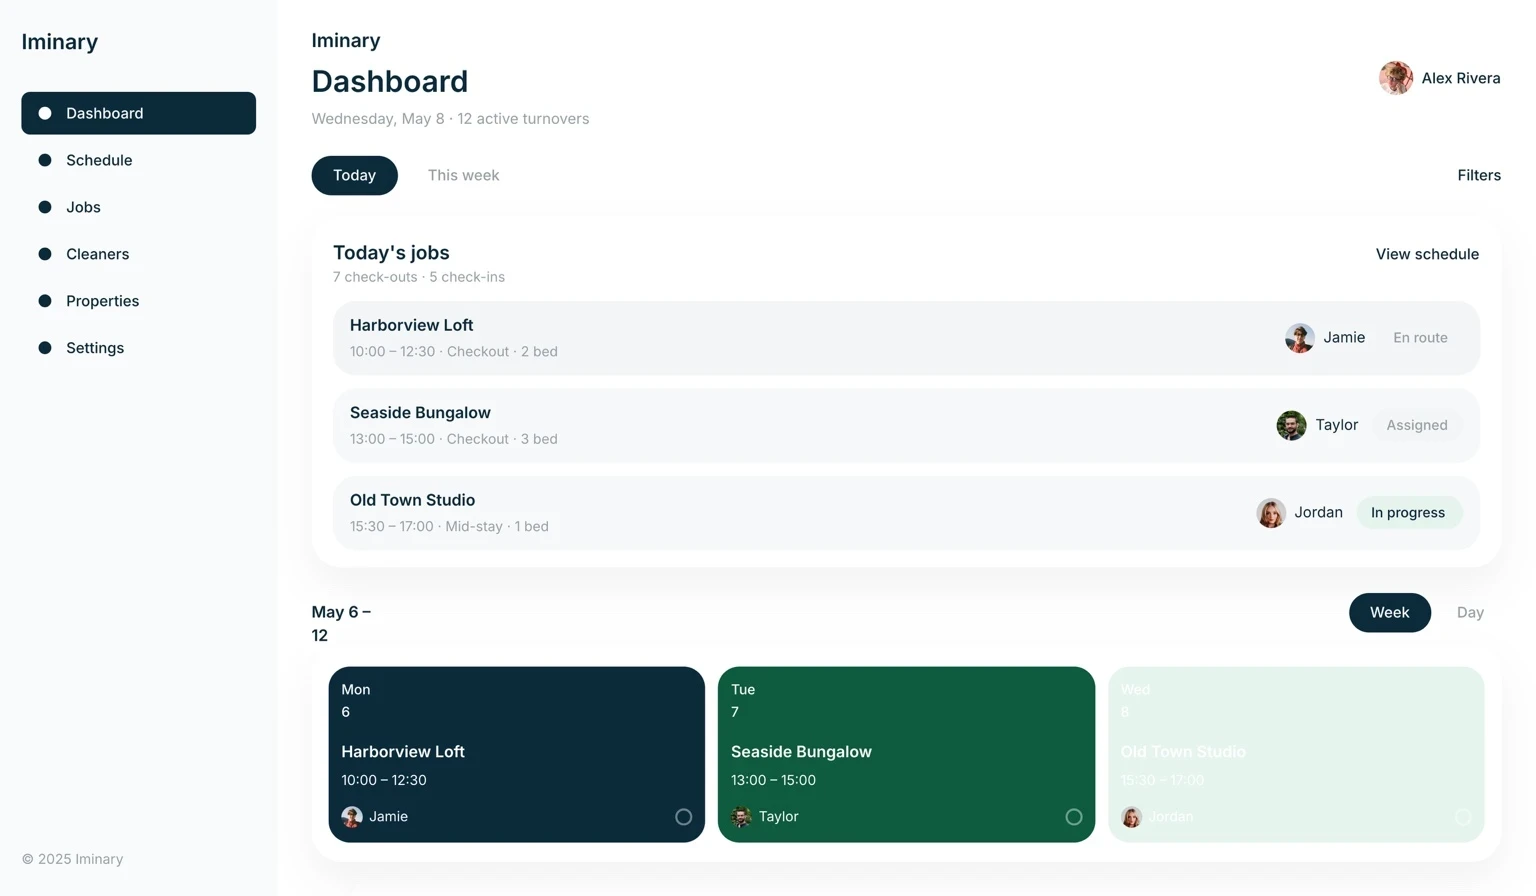Select the Week view button
1536x896 pixels.
(1389, 612)
